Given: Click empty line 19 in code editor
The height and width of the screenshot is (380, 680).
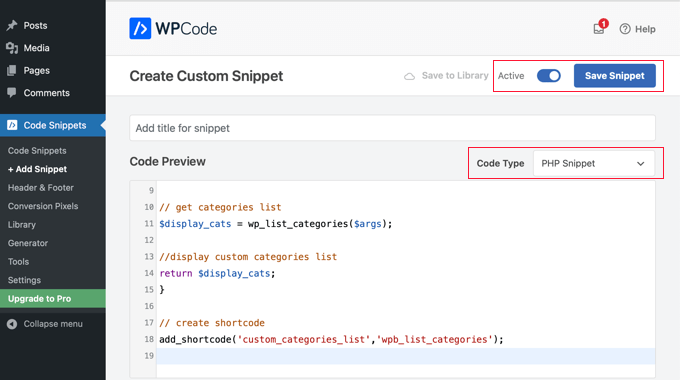Looking at the screenshot, I should 405,356.
